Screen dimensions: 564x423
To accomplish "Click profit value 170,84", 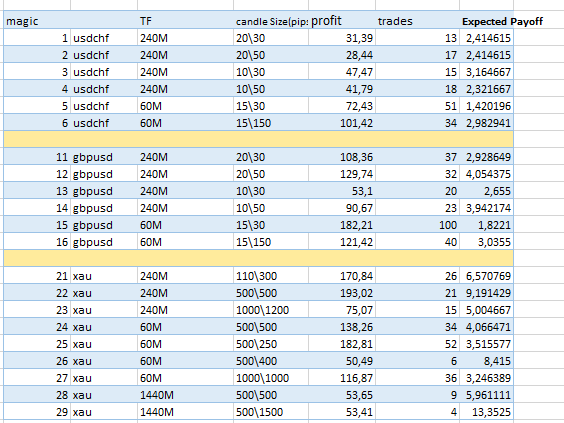I will point(342,276).
